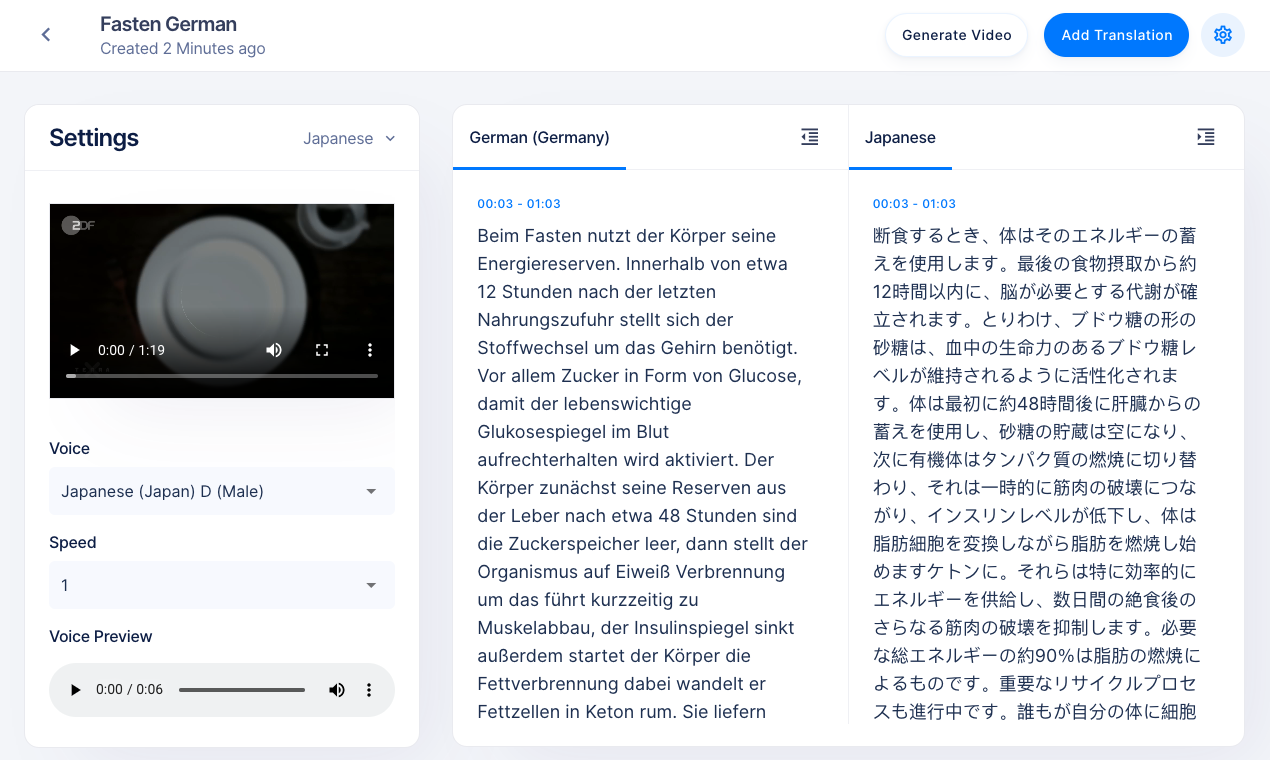Play the video preview
Viewport: 1270px width, 760px height.
[74, 350]
